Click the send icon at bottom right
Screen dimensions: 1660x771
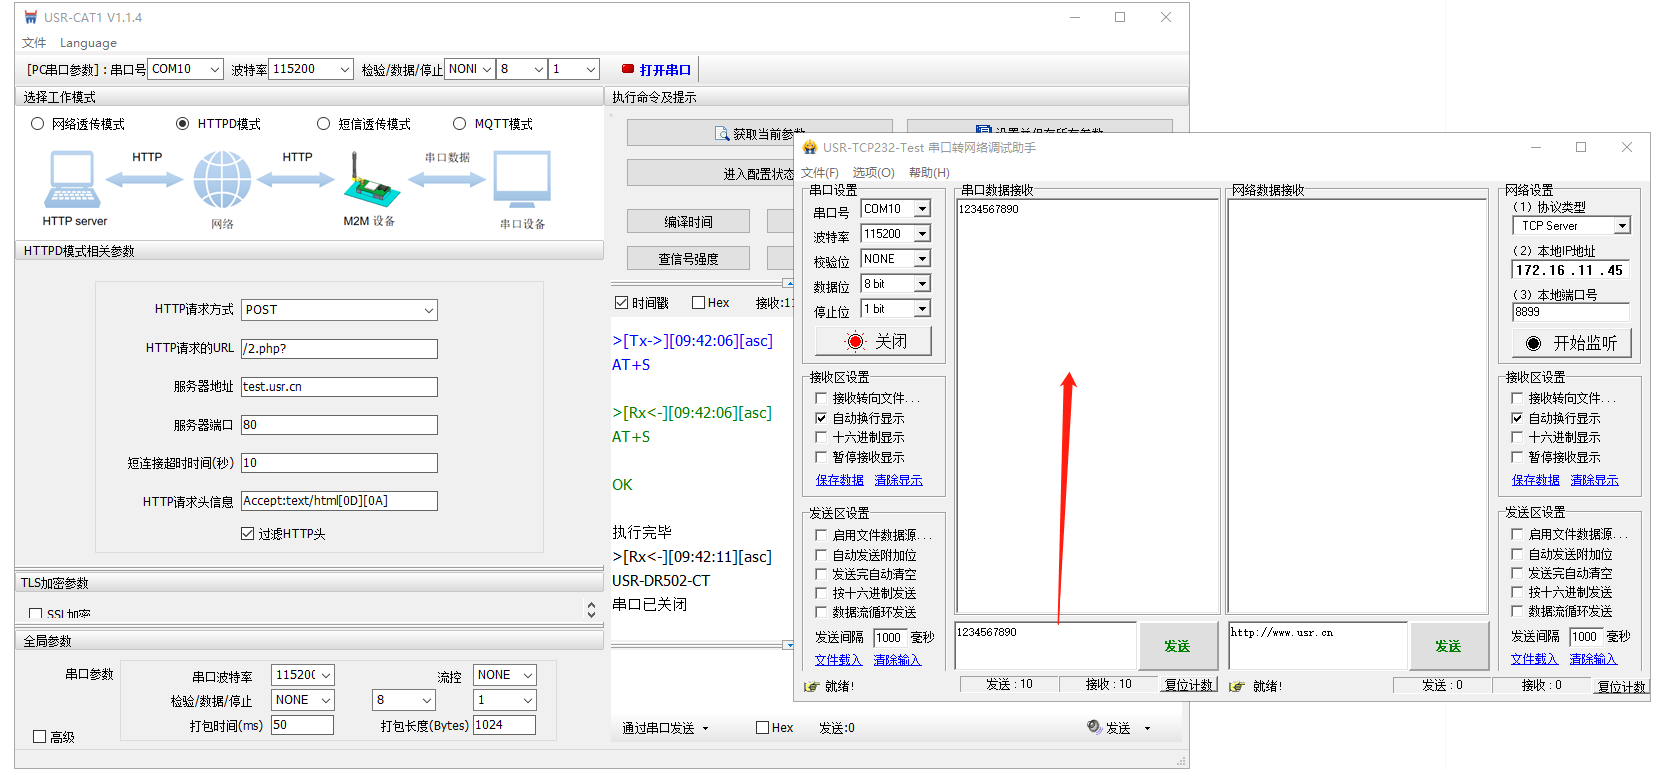[1094, 727]
